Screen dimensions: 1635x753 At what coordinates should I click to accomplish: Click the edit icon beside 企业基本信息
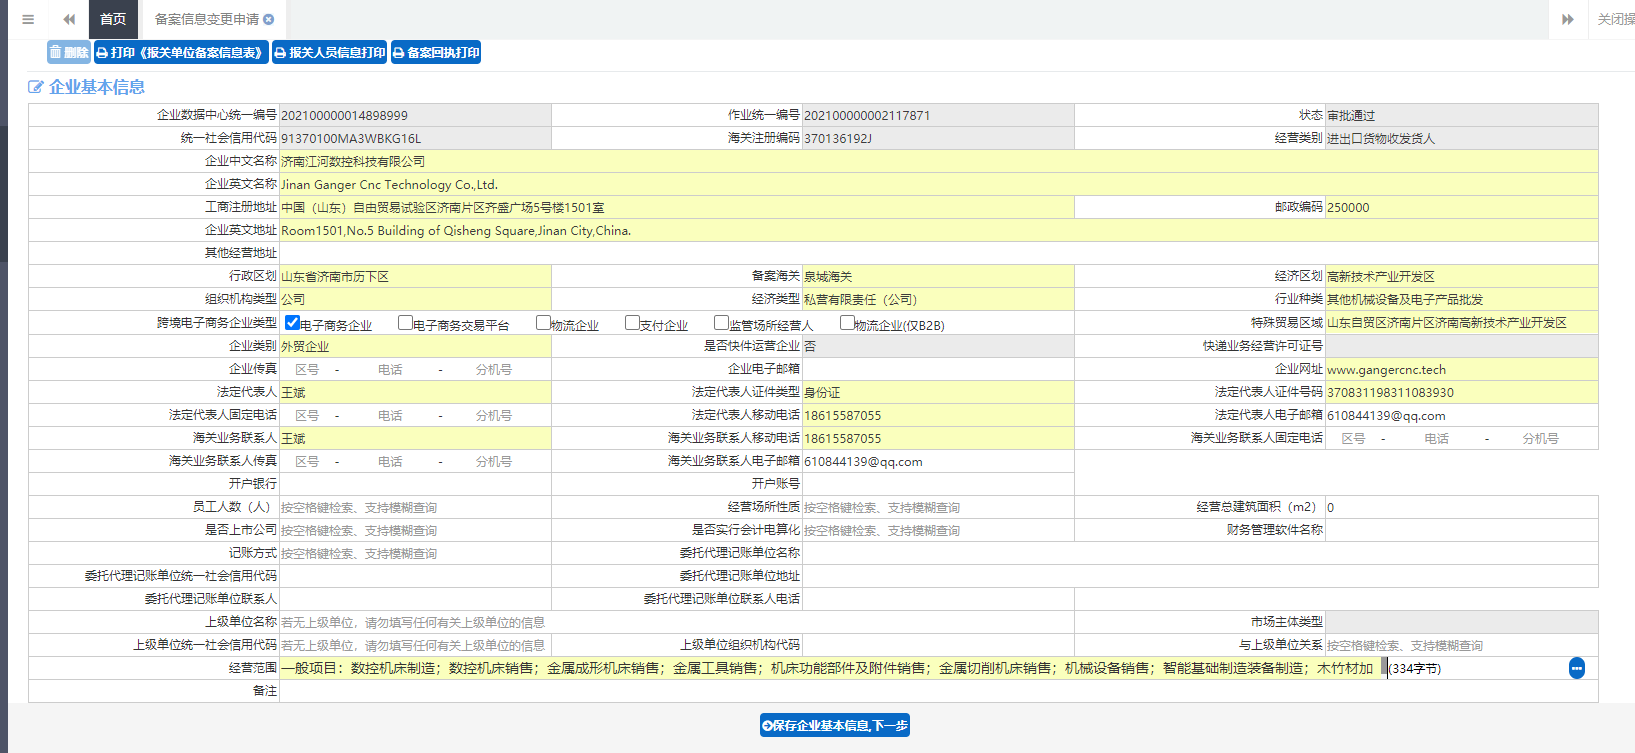pyautogui.click(x=36, y=87)
